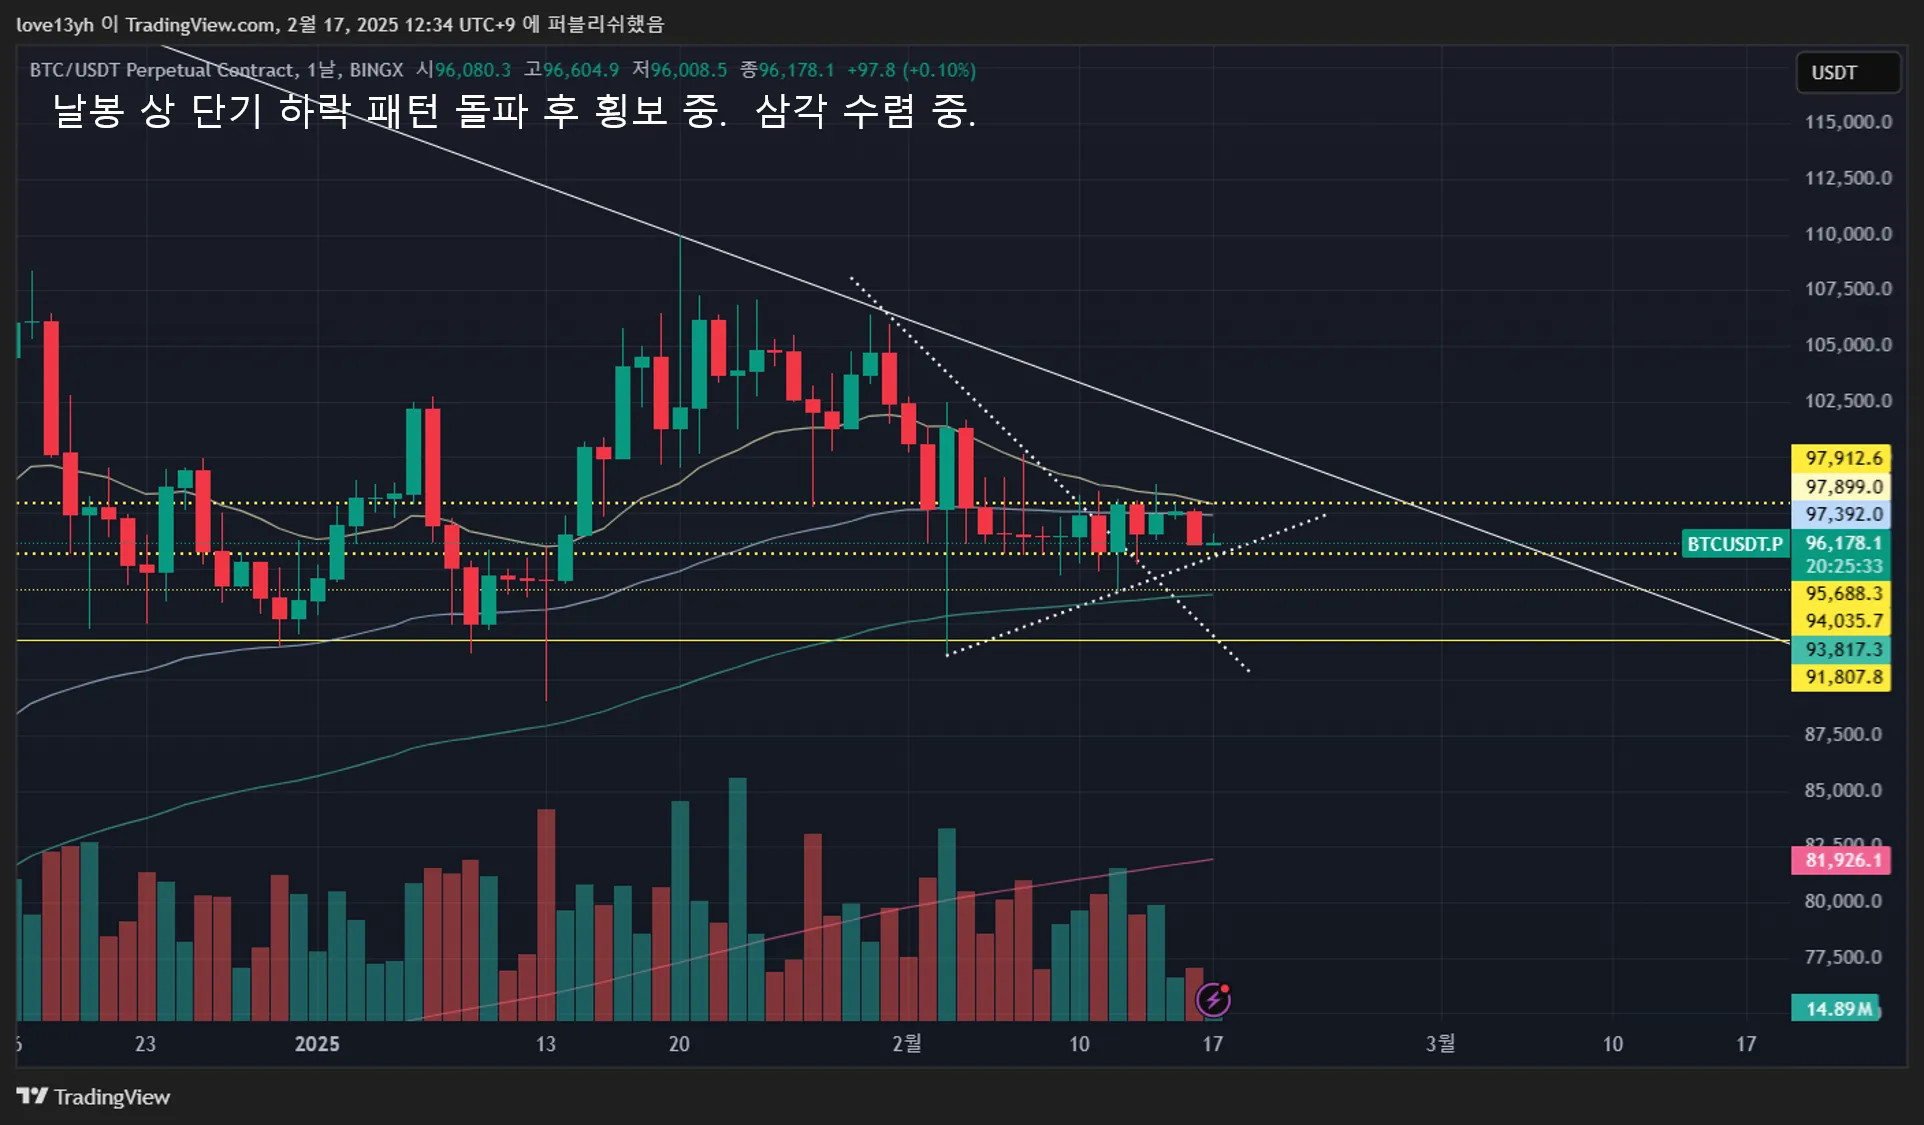Image resolution: width=1924 pixels, height=1125 pixels.
Task: Click the 2025 date axis label
Action: coord(317,1044)
